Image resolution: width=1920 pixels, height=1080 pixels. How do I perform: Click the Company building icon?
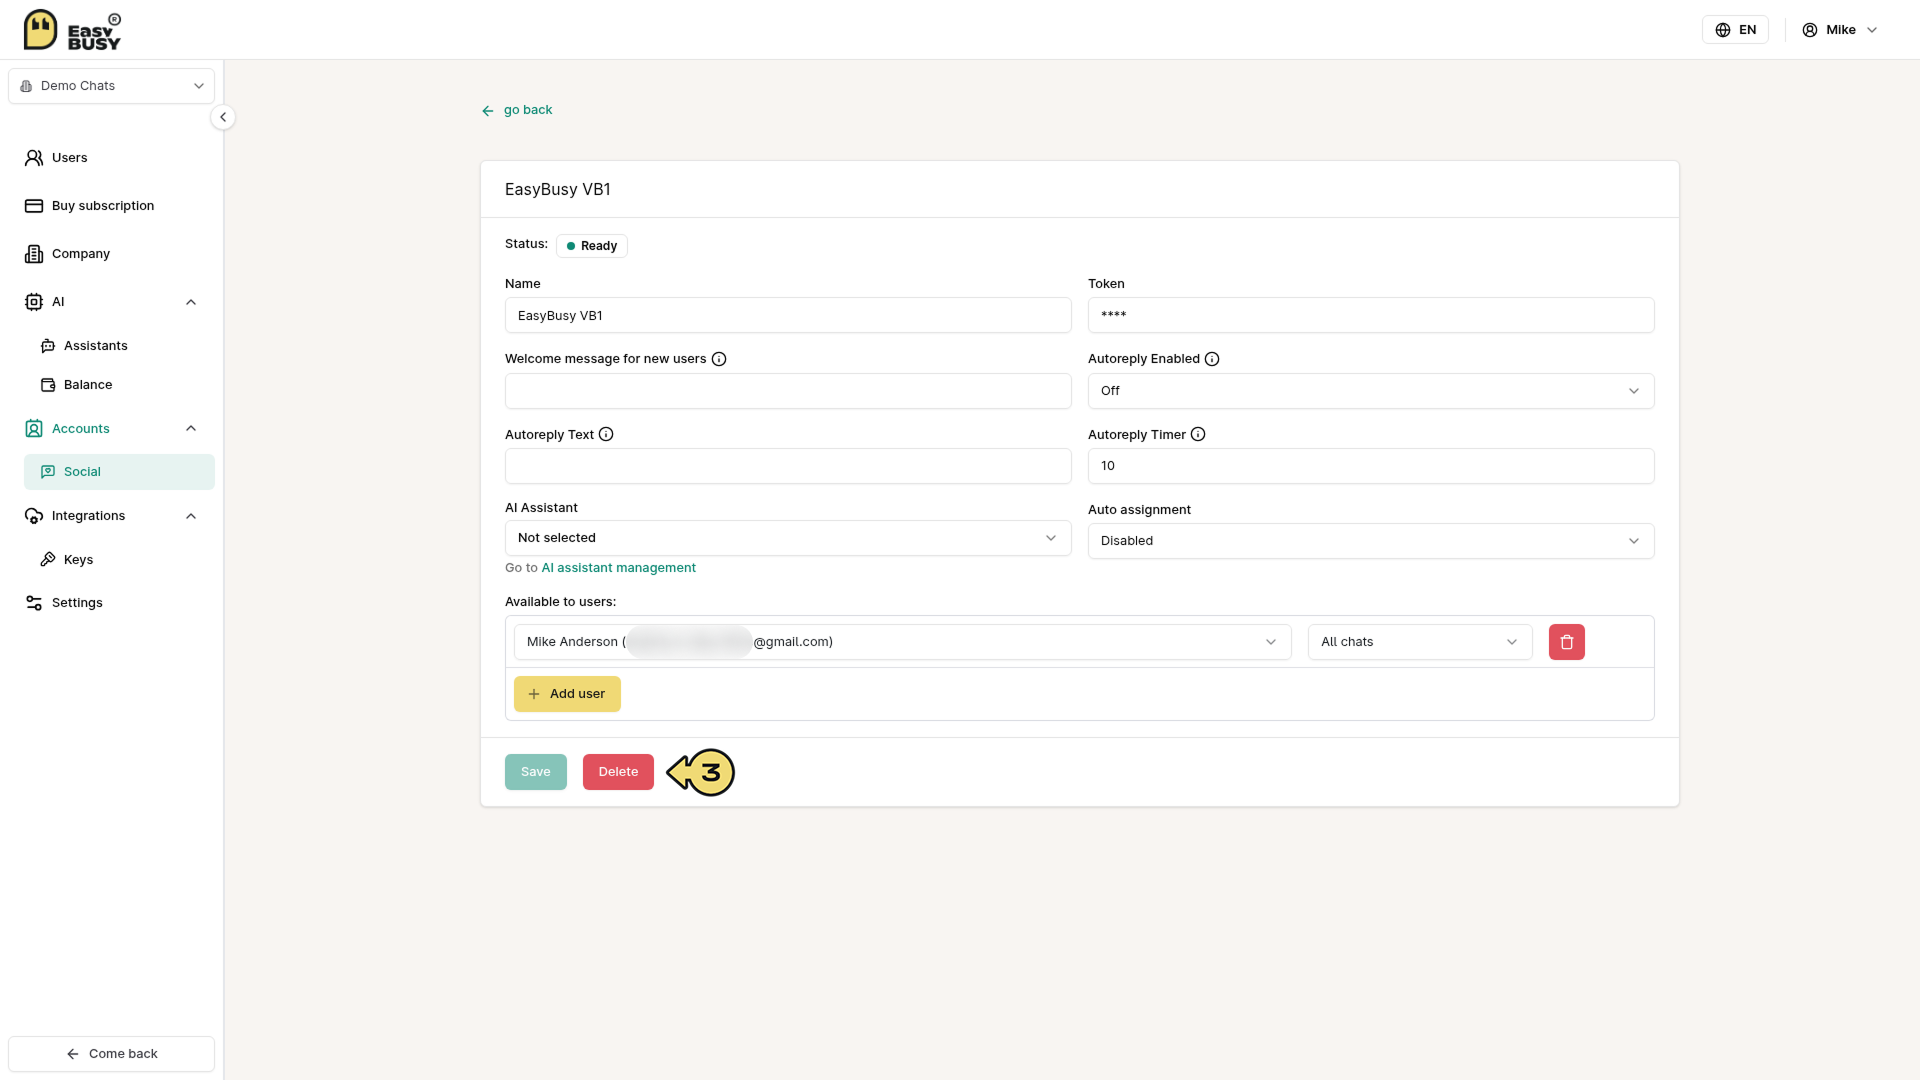pos(34,254)
